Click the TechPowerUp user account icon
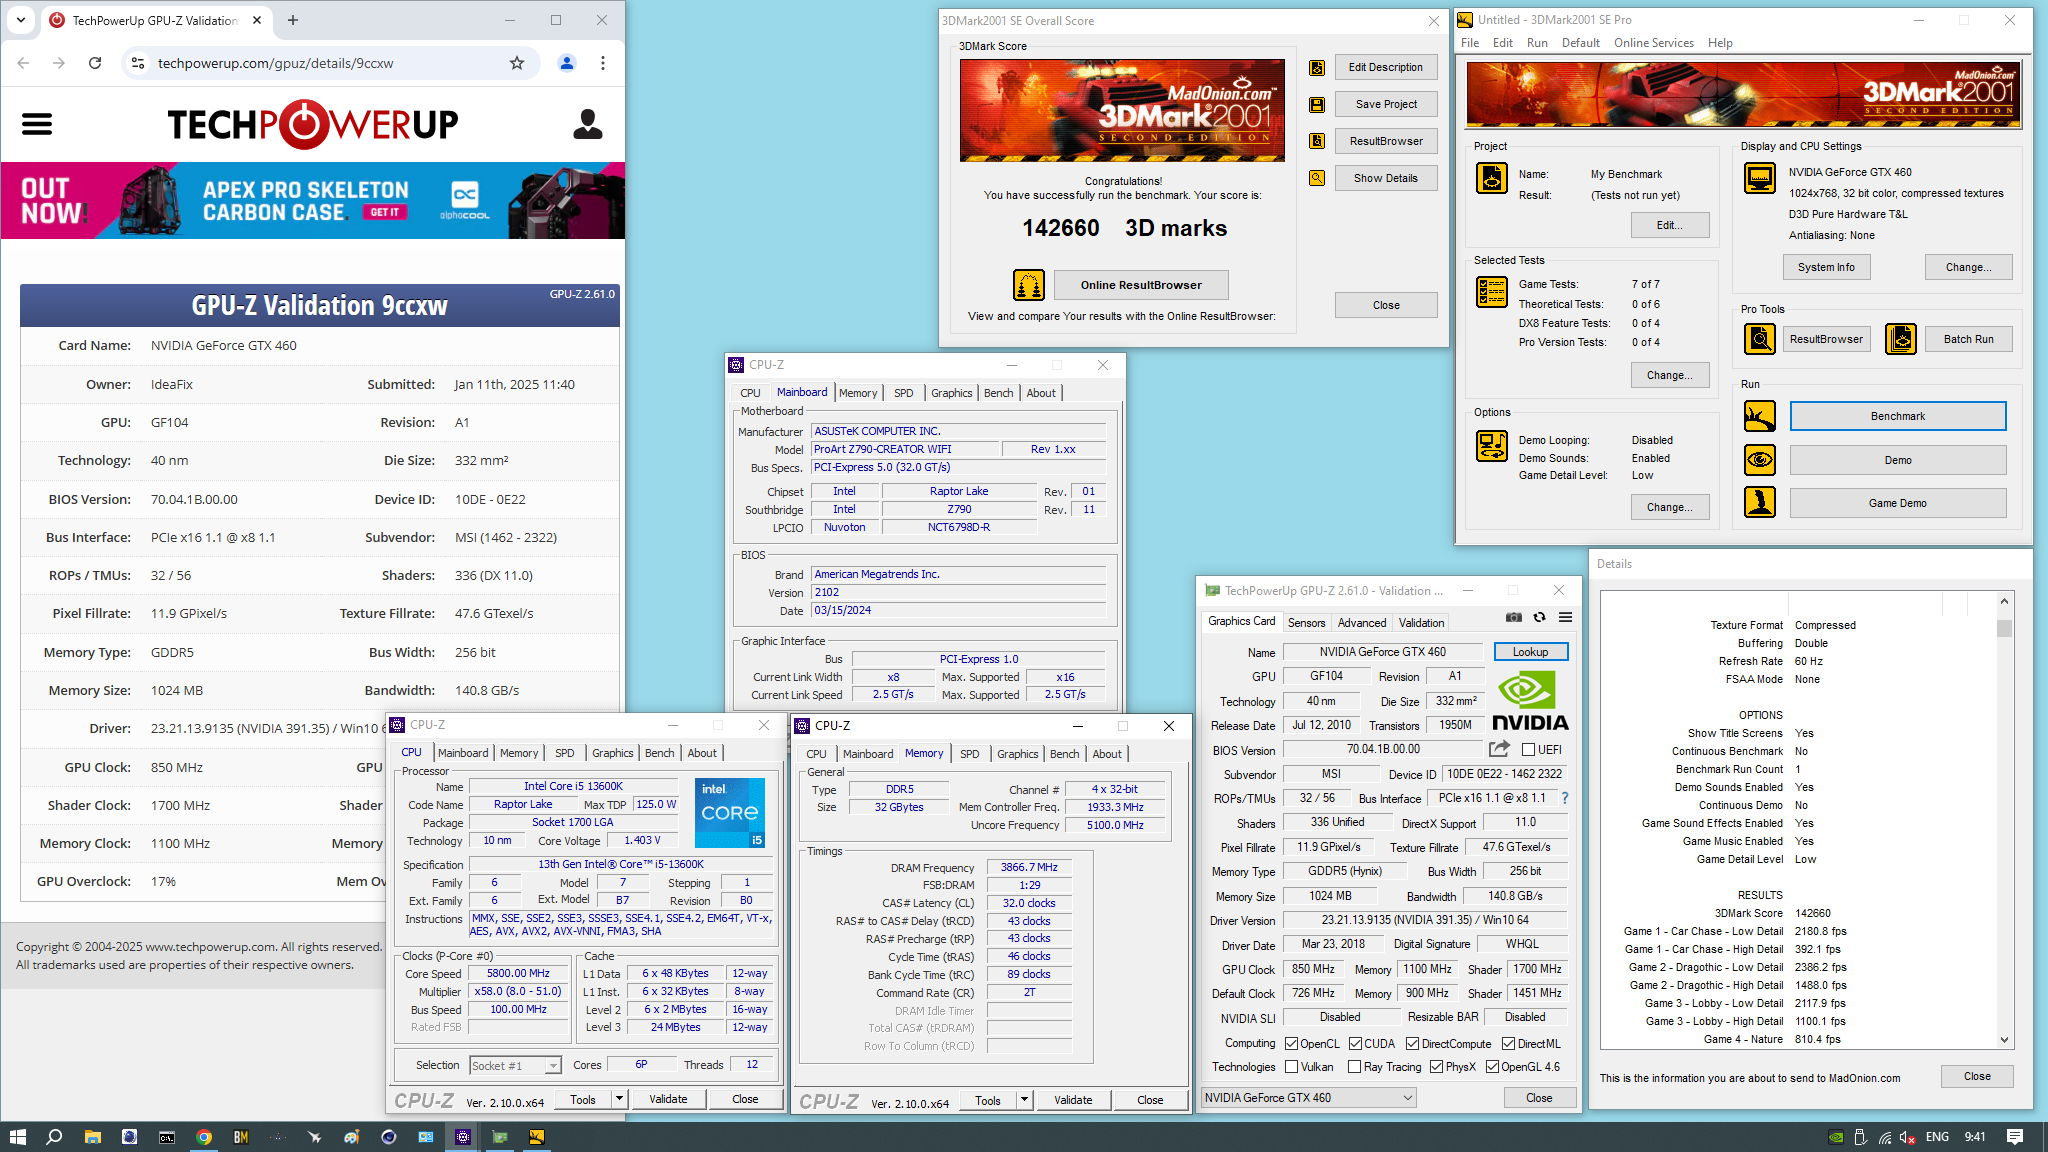The image size is (2048, 1152). coord(588,124)
